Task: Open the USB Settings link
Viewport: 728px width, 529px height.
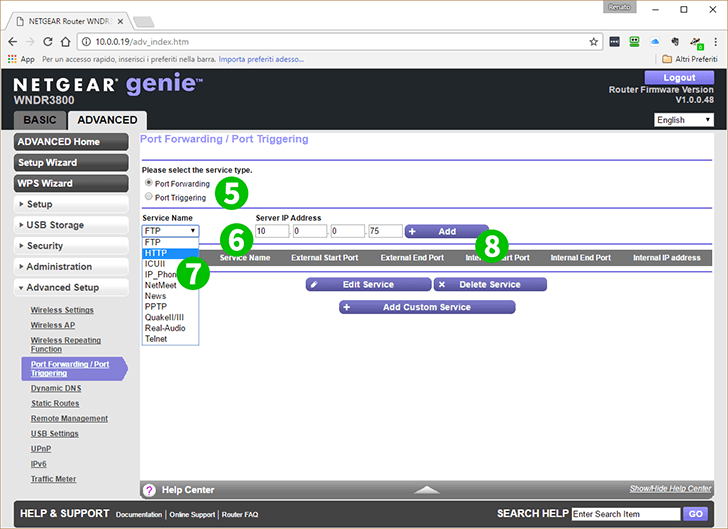Action: [54, 434]
